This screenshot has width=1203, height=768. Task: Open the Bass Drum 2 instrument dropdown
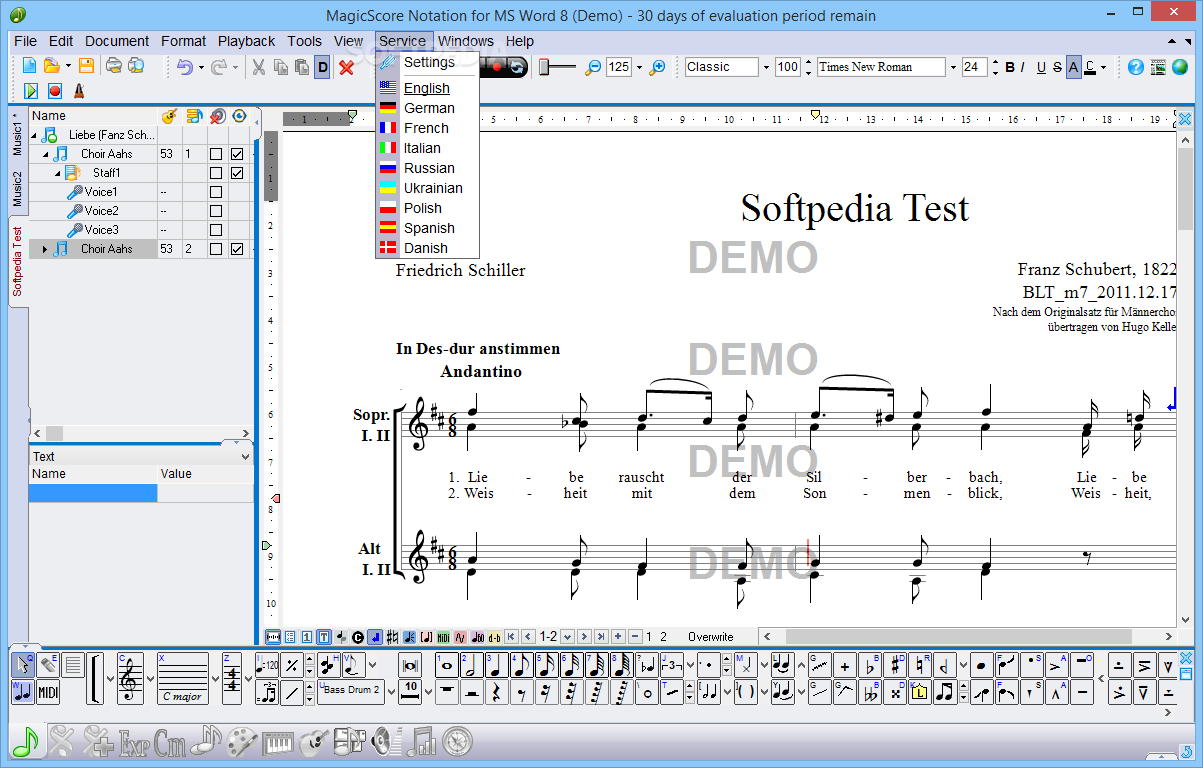[392, 692]
